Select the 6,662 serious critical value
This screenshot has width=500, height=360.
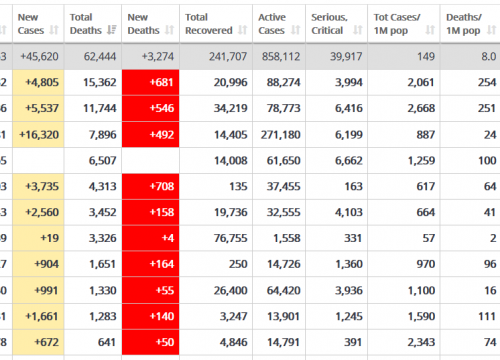pyautogui.click(x=349, y=161)
